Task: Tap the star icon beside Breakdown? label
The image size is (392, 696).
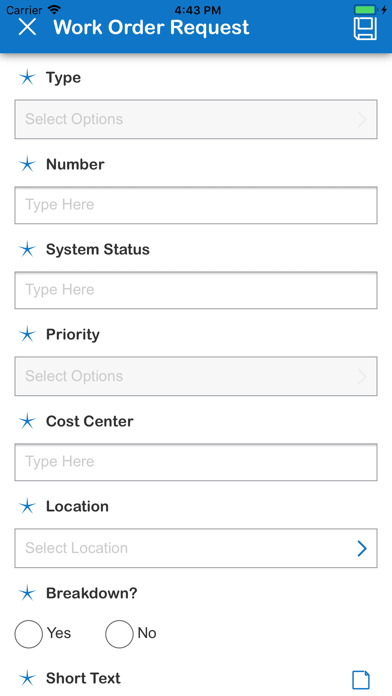Action: click(x=27, y=593)
